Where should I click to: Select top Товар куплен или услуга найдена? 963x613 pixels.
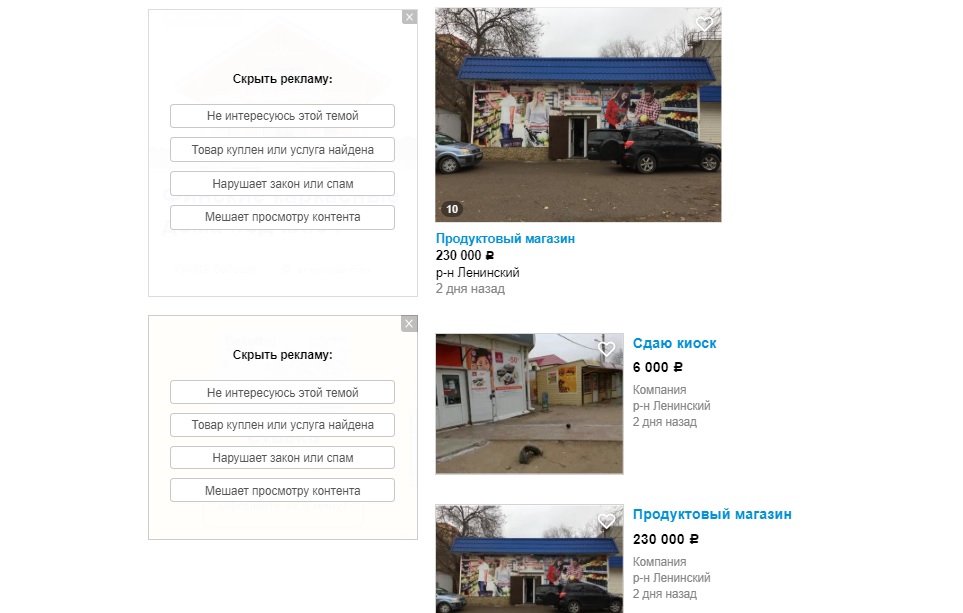coord(283,150)
